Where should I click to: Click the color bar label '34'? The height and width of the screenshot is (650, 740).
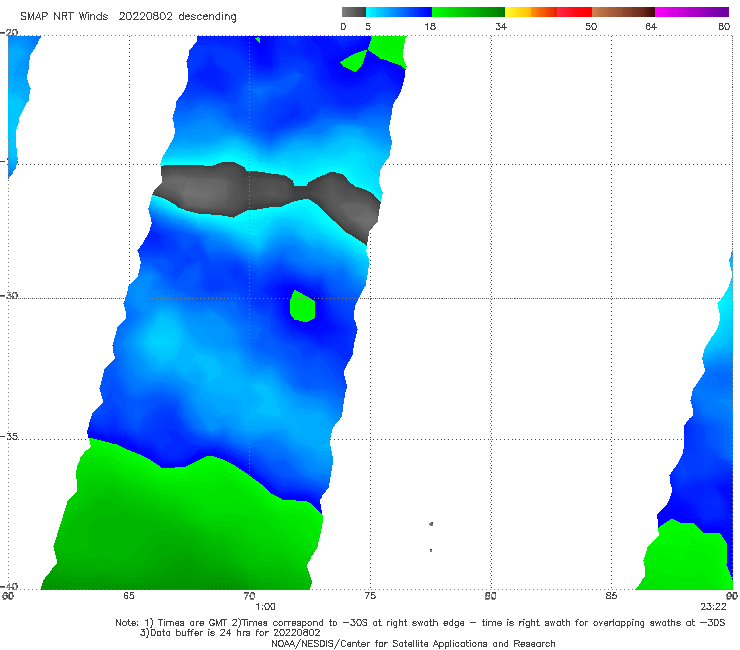click(x=501, y=26)
